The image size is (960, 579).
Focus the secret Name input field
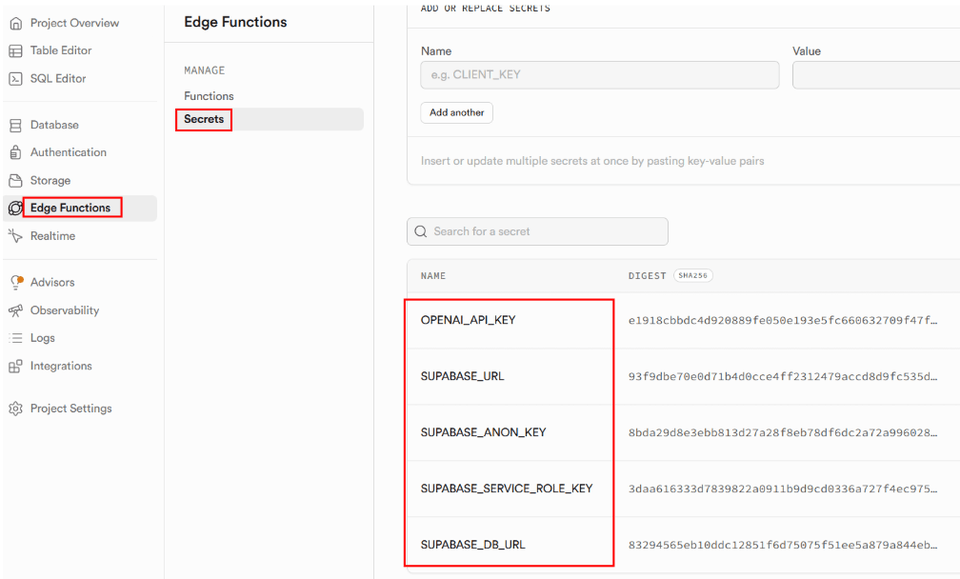tap(600, 75)
